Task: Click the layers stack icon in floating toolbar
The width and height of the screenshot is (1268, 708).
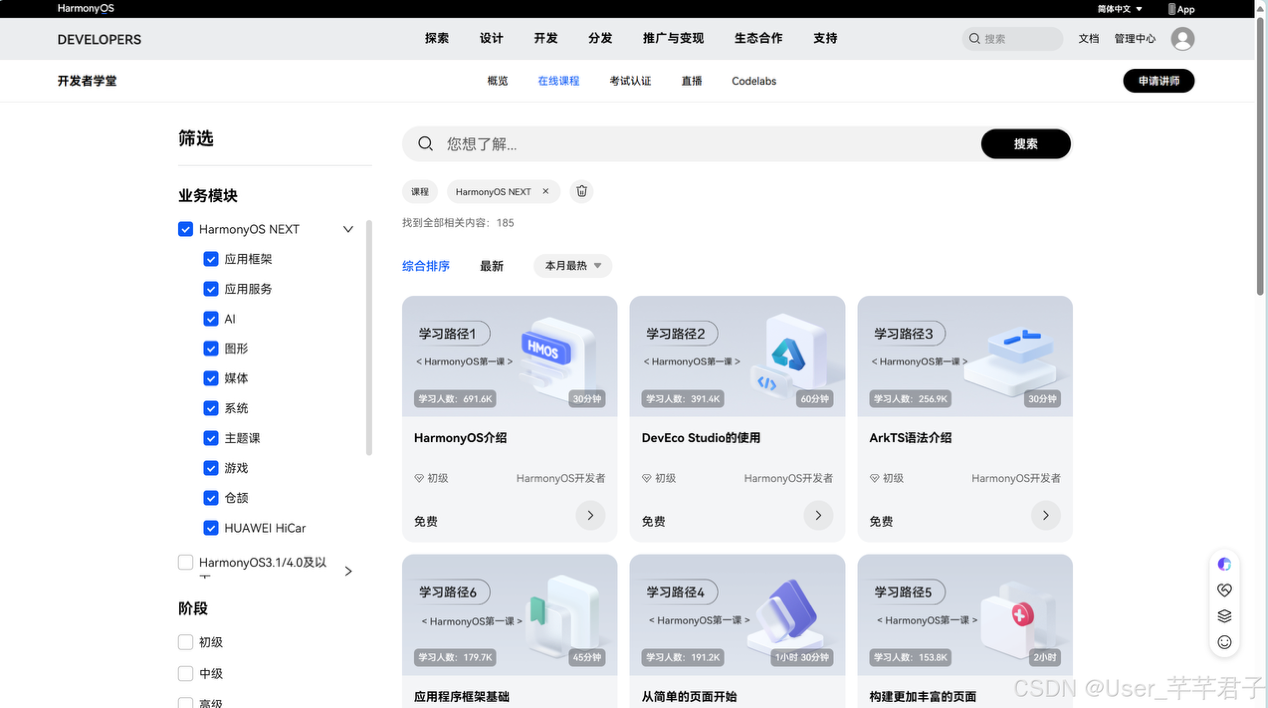Action: pos(1224,615)
